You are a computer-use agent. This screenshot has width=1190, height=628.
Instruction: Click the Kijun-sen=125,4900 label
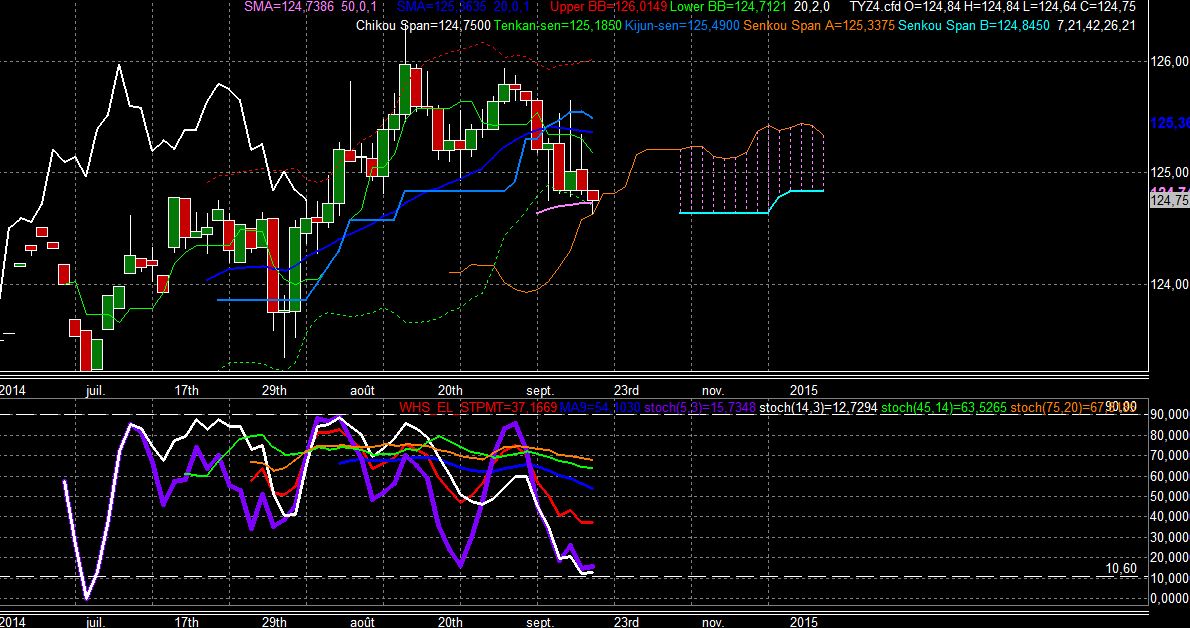coord(682,26)
